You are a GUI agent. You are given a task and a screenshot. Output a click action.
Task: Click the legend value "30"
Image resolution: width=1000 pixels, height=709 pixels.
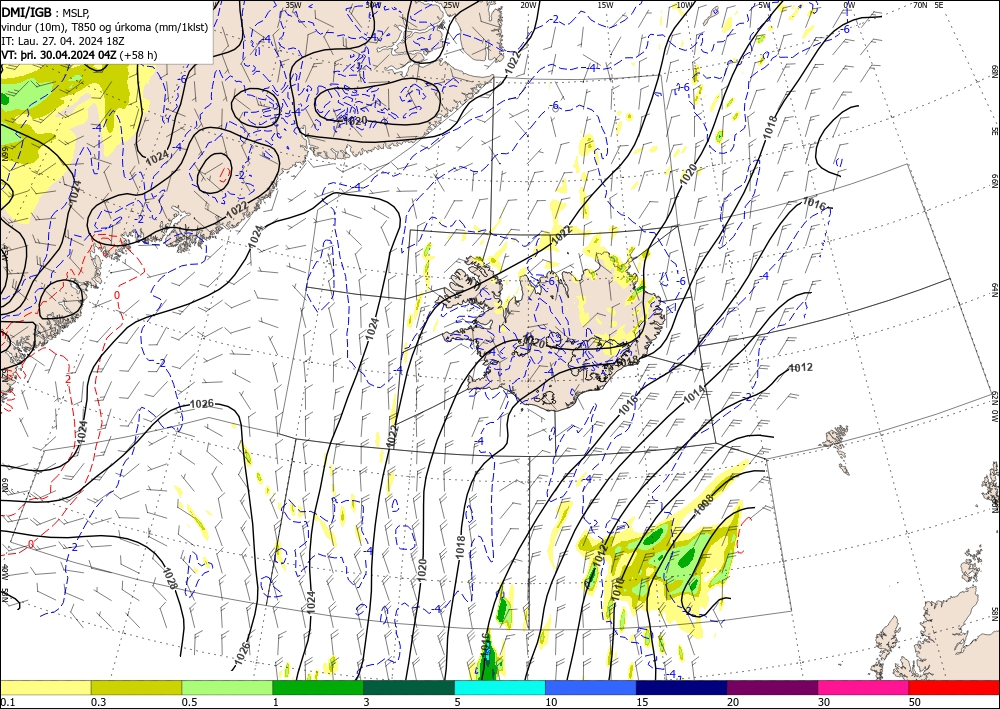pos(824,702)
